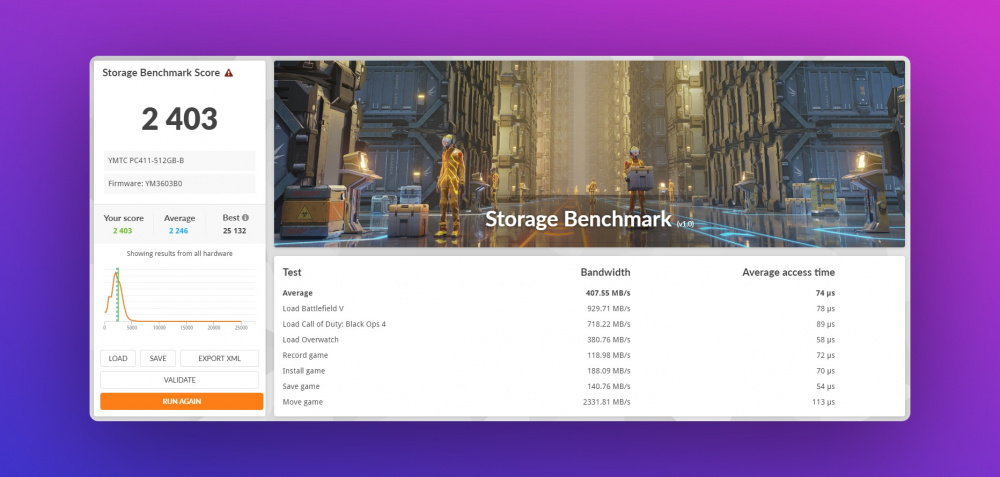Screen dimensions: 1000x477
Task: Click the 2331.81 MB/s bandwidth value
Action: [x=607, y=402]
